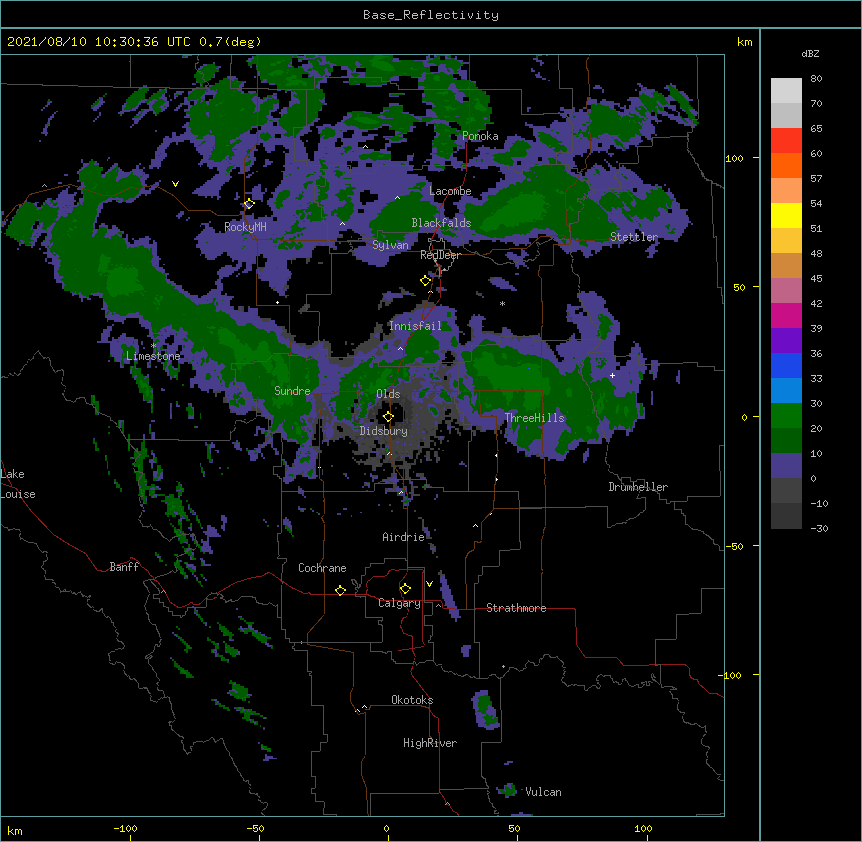Click the violet 39 dBZ legend swatch

786,340
